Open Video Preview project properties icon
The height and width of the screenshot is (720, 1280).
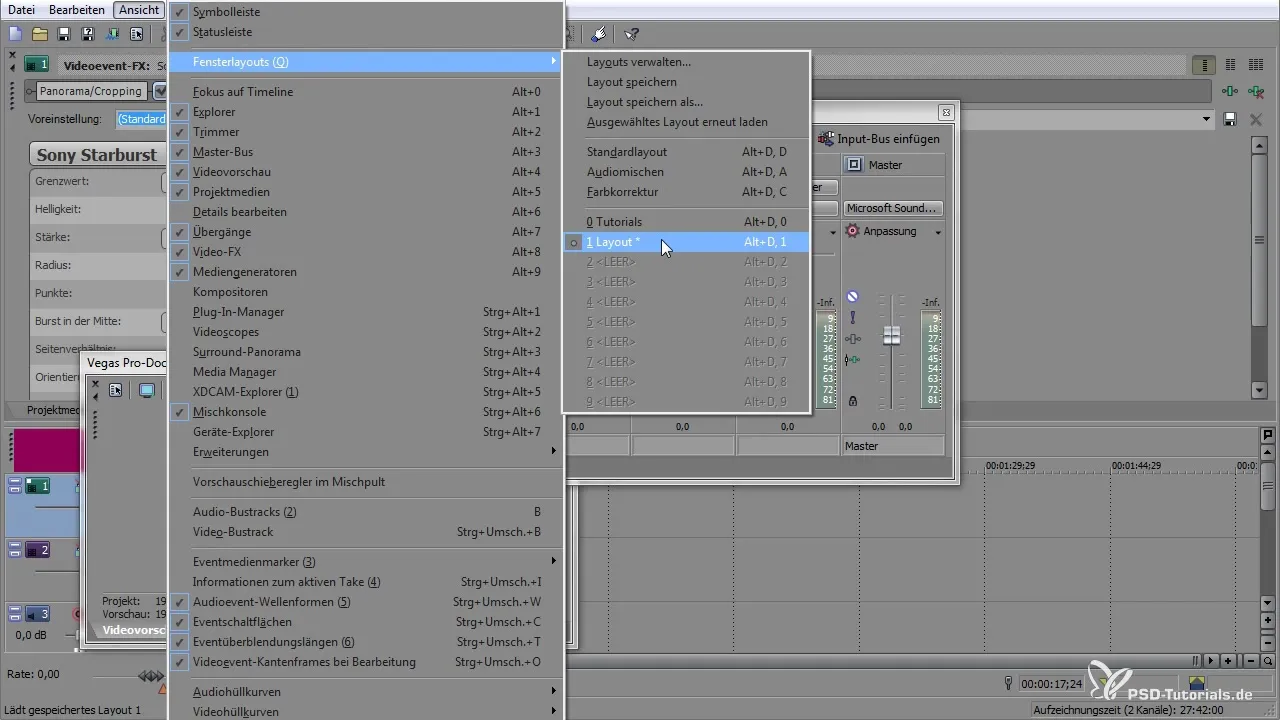point(116,390)
